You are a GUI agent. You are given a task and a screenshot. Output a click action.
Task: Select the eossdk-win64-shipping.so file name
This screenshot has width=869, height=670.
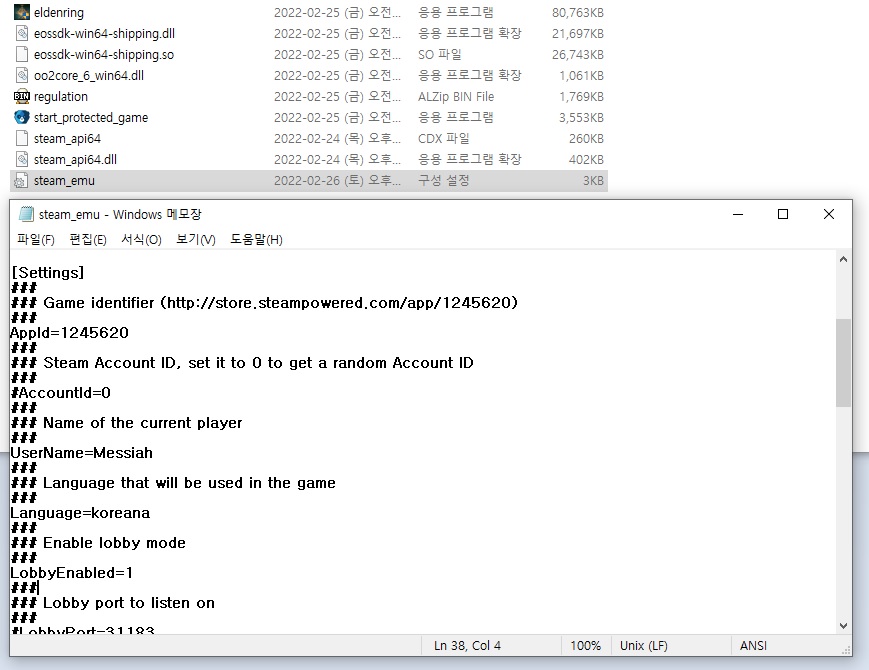(x=104, y=54)
